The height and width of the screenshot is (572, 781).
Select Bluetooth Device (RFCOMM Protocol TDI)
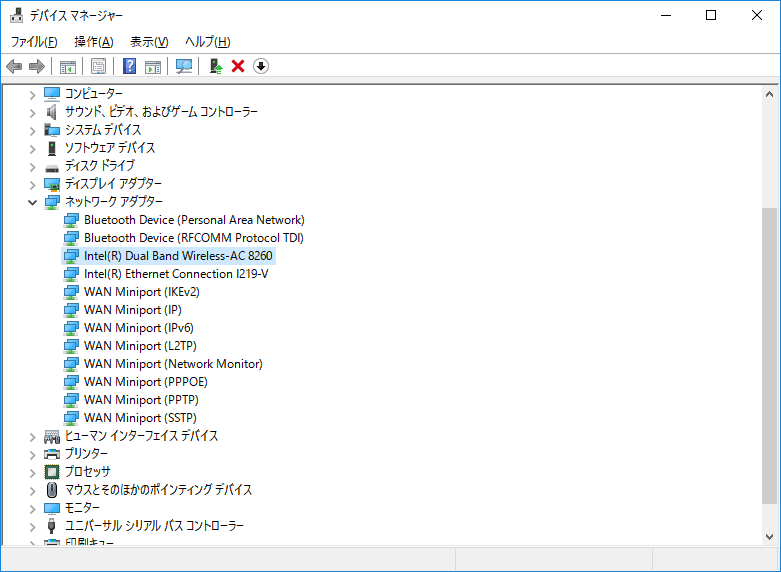[194, 238]
